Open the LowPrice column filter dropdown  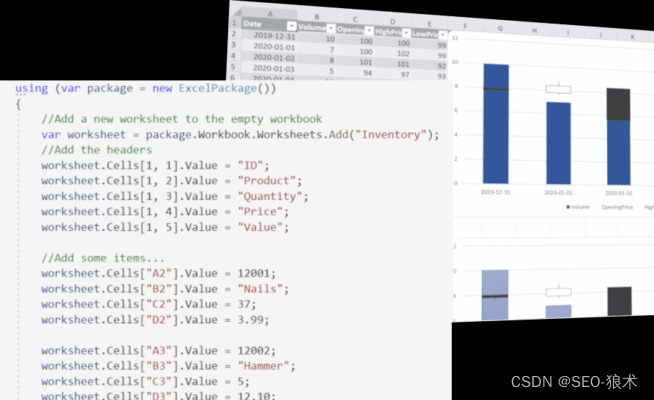coord(443,35)
